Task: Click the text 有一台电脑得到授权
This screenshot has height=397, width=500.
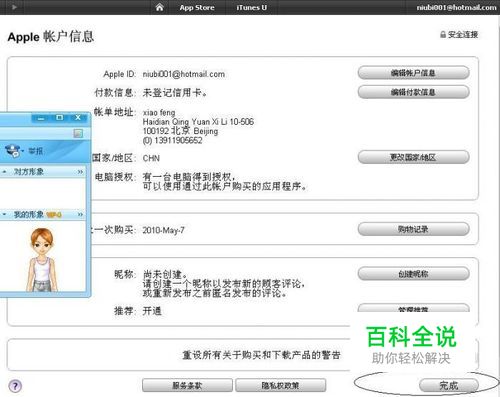Action: (189, 176)
